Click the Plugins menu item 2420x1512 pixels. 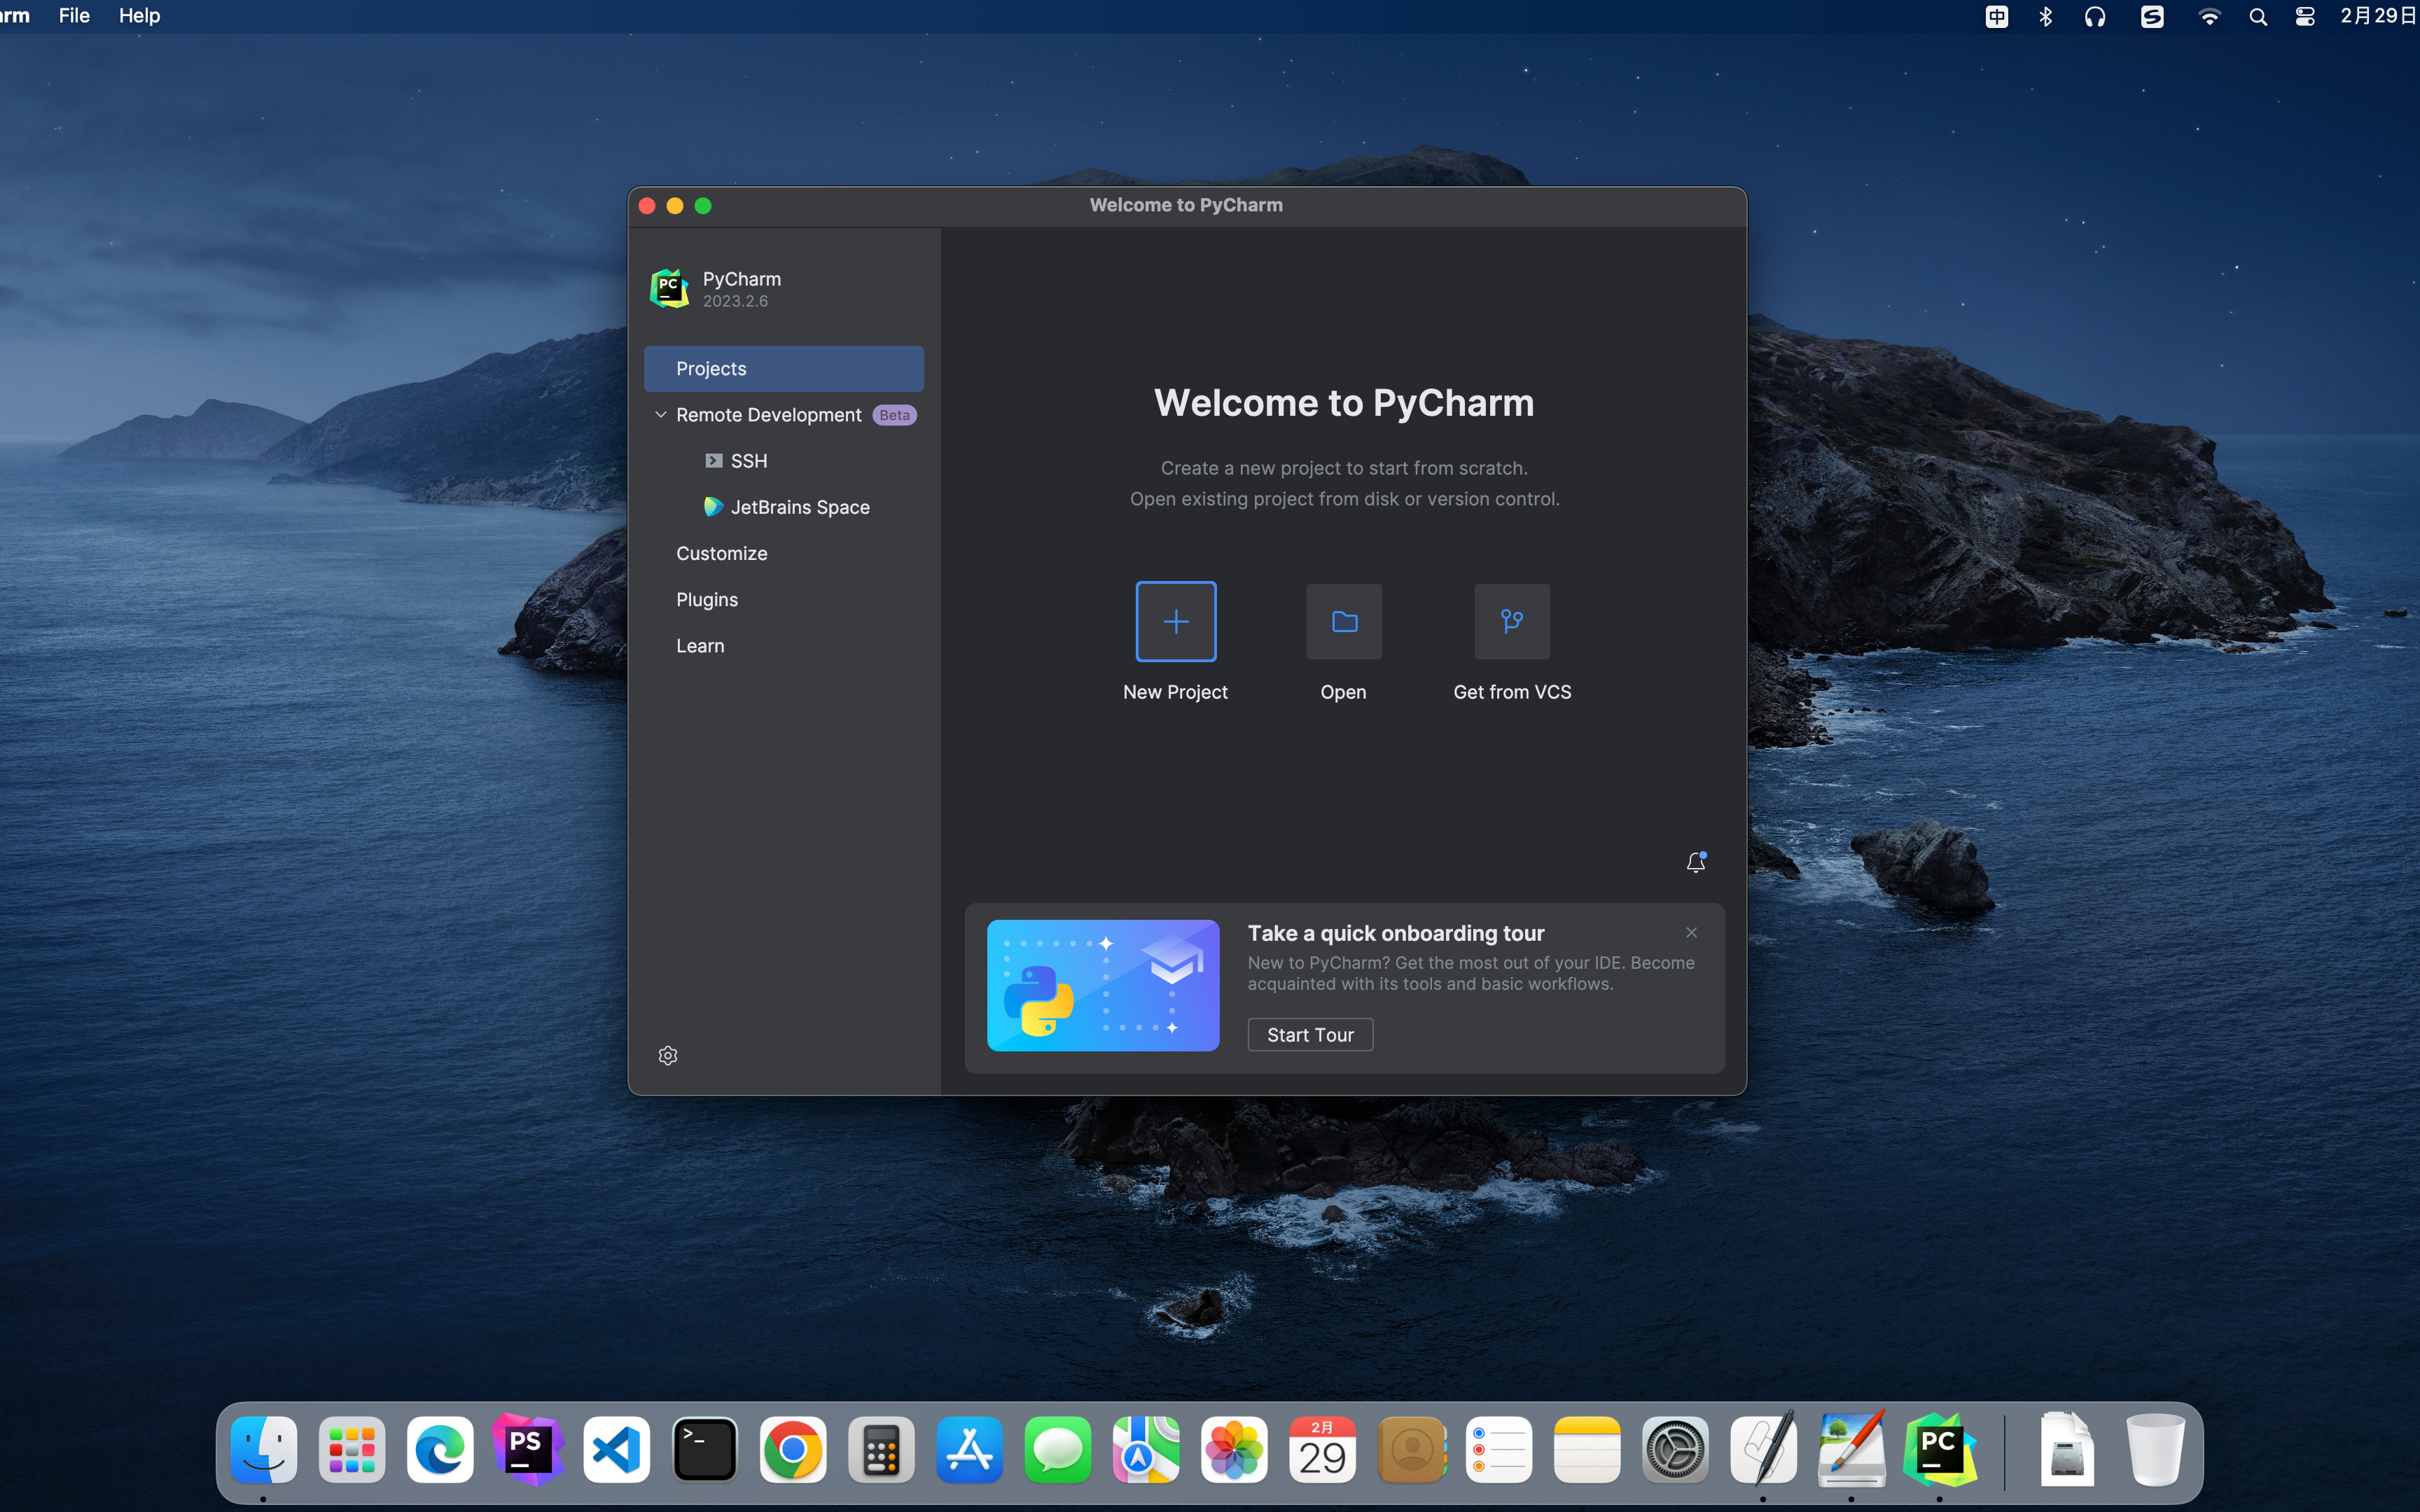tap(706, 599)
